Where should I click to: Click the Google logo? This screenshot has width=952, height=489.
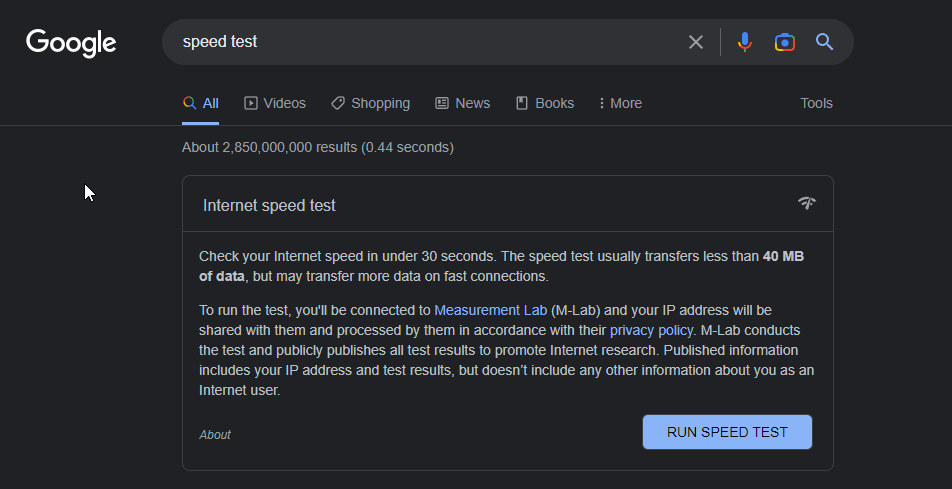71,43
